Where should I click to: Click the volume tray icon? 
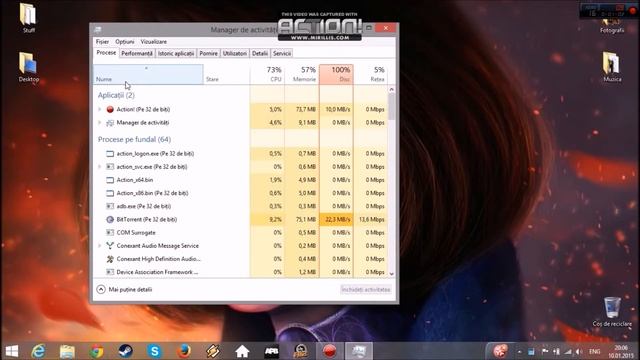(579, 351)
